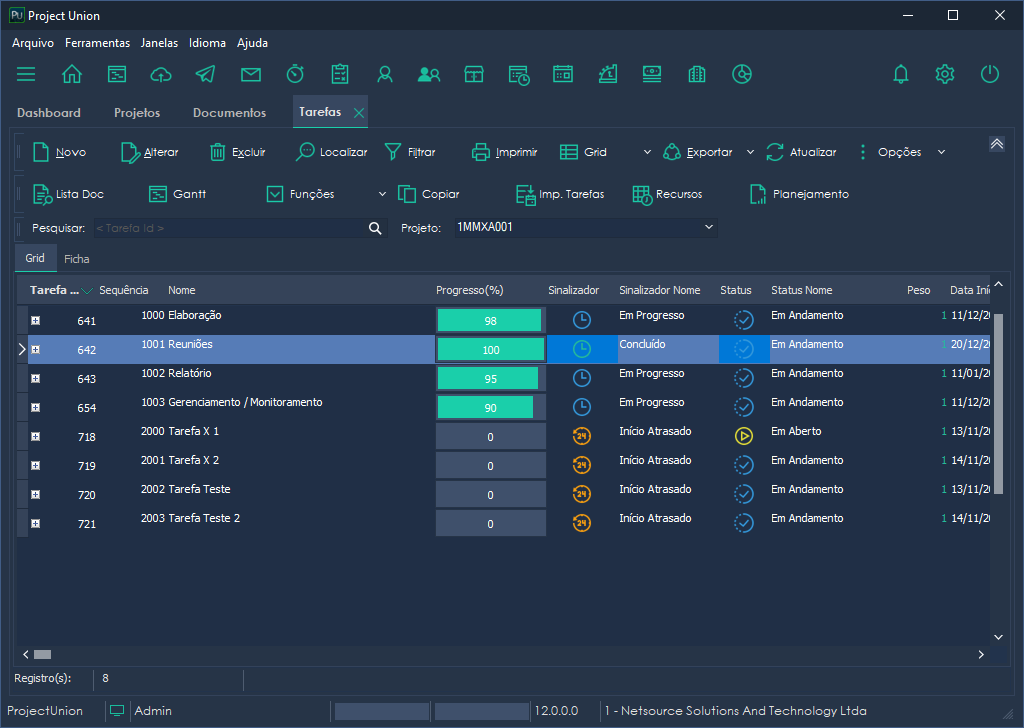Open the settings gear icon

[x=945, y=74]
